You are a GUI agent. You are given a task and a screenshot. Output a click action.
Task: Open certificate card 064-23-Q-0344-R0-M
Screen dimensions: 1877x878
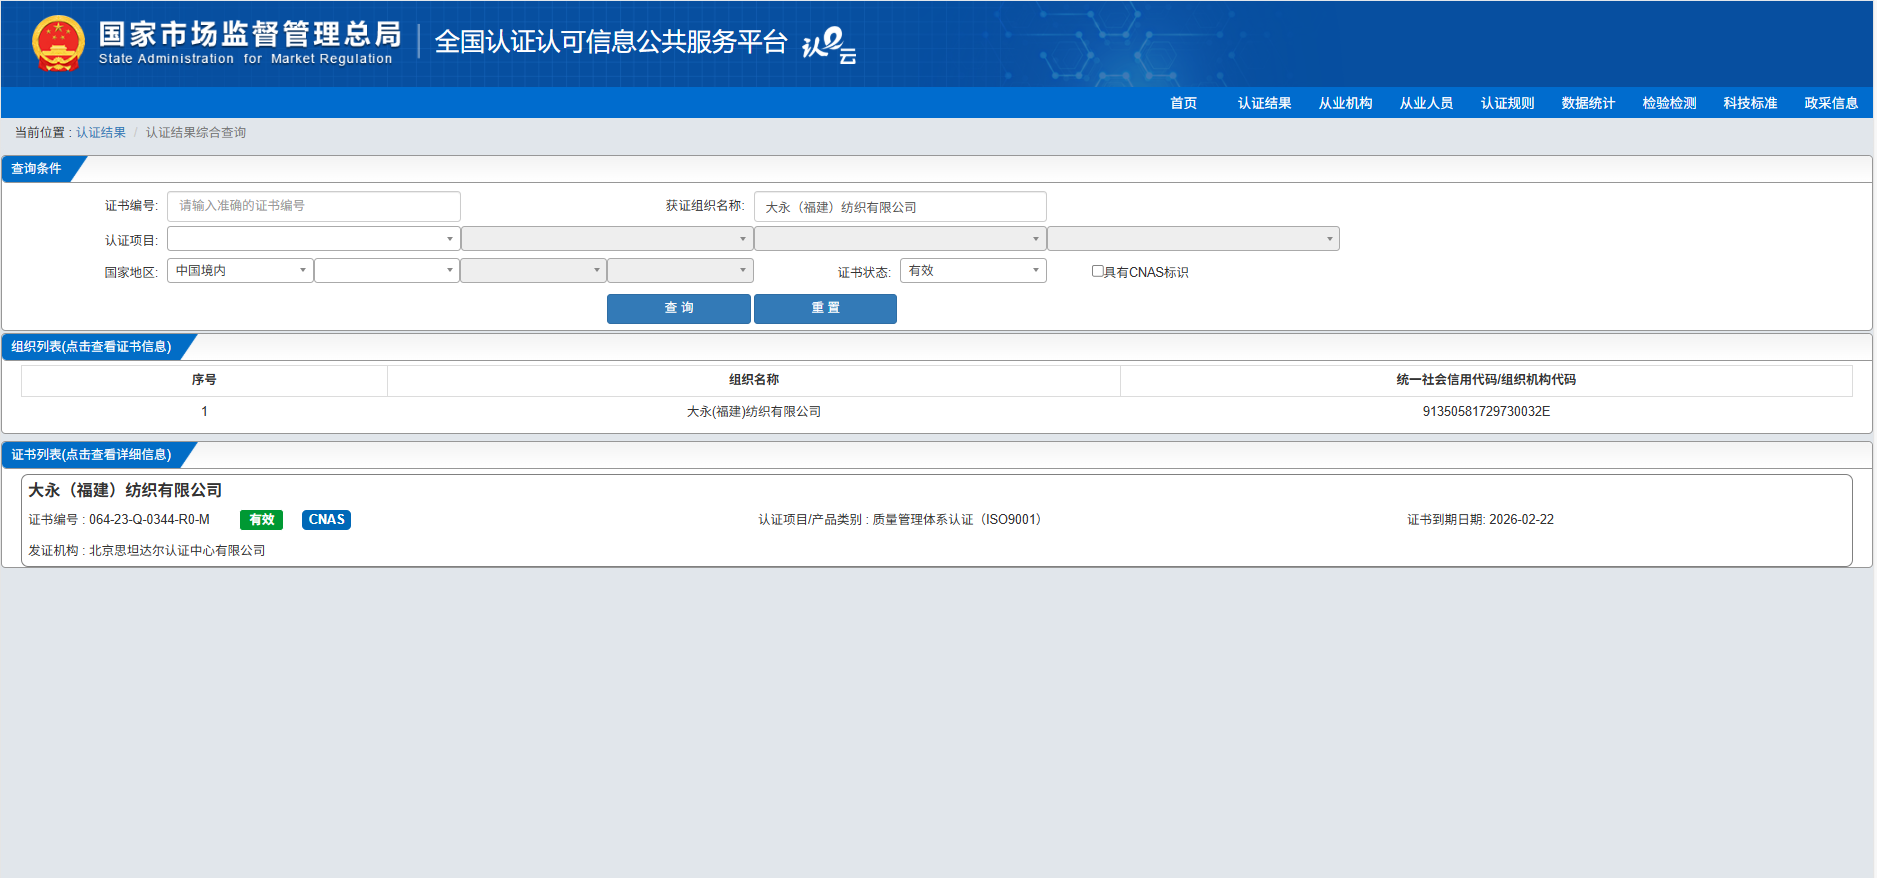(936, 520)
